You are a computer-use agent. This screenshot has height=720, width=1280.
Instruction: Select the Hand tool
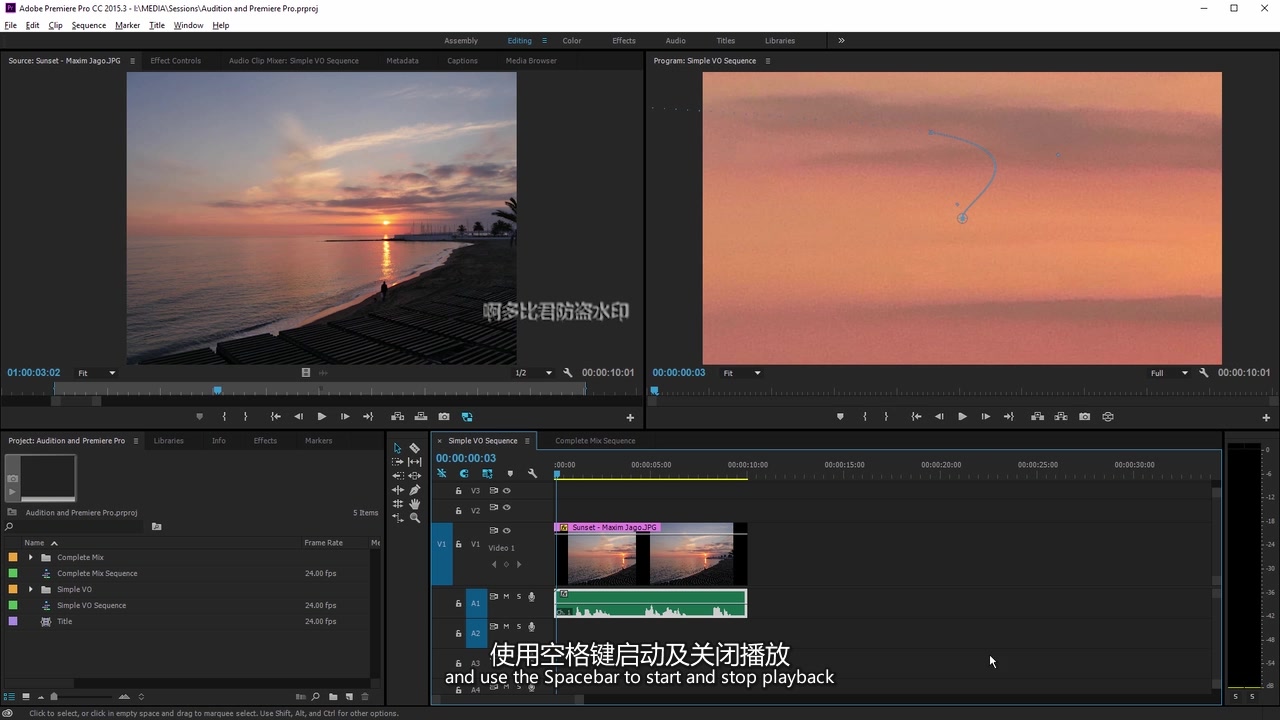[415, 504]
